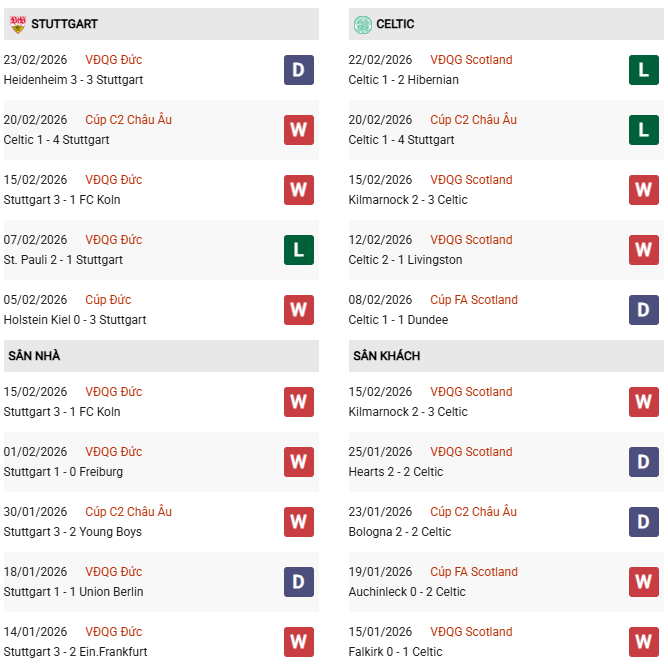
Task: Open Cúp C2 Châu Âu link for Young Boys match
Action: coord(128,512)
